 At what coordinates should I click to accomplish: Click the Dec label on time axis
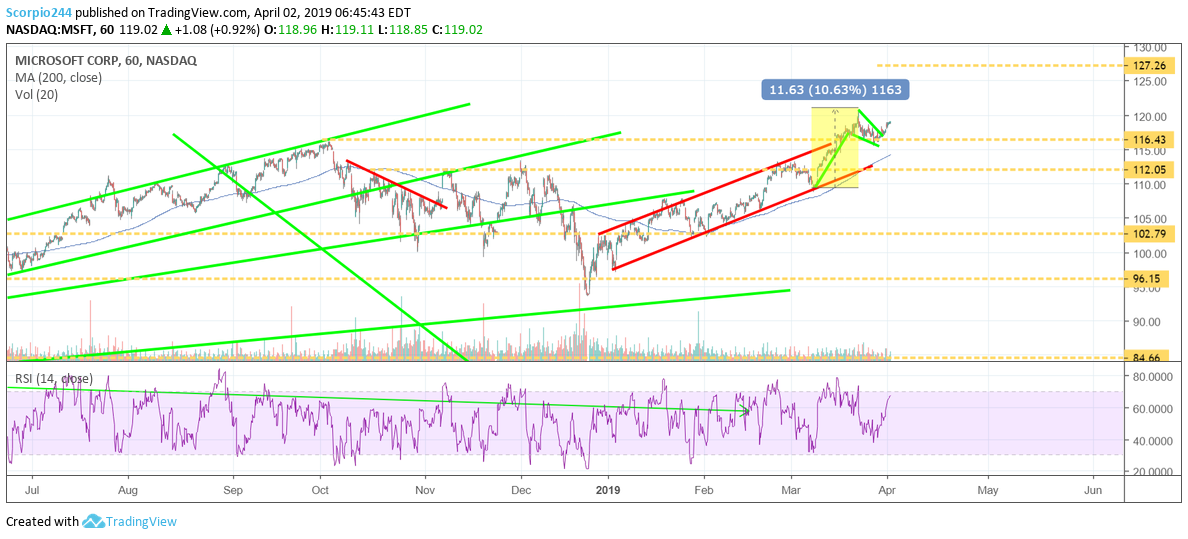click(521, 490)
